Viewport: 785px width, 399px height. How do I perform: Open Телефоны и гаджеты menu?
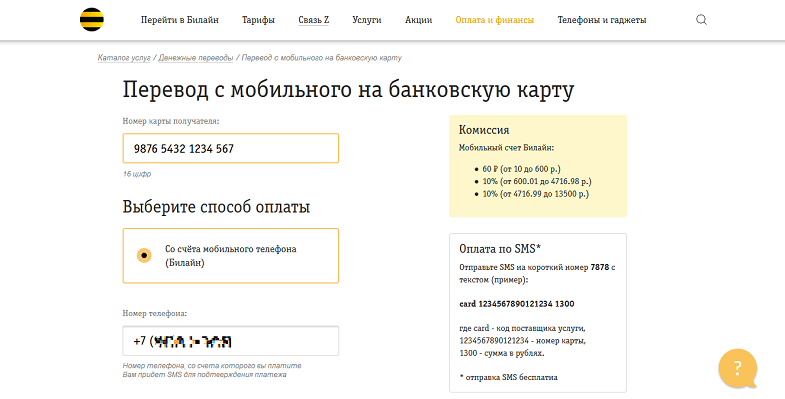click(x=602, y=20)
